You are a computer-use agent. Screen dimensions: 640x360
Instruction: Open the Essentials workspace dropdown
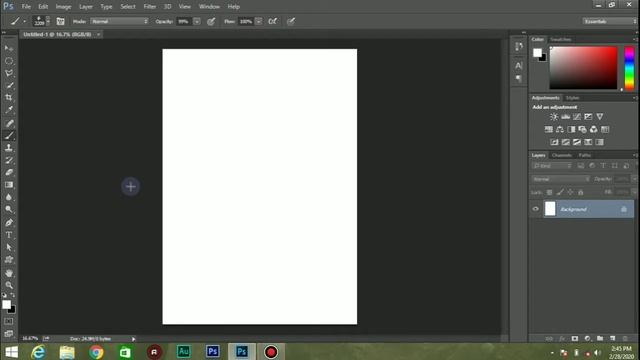tap(609, 21)
